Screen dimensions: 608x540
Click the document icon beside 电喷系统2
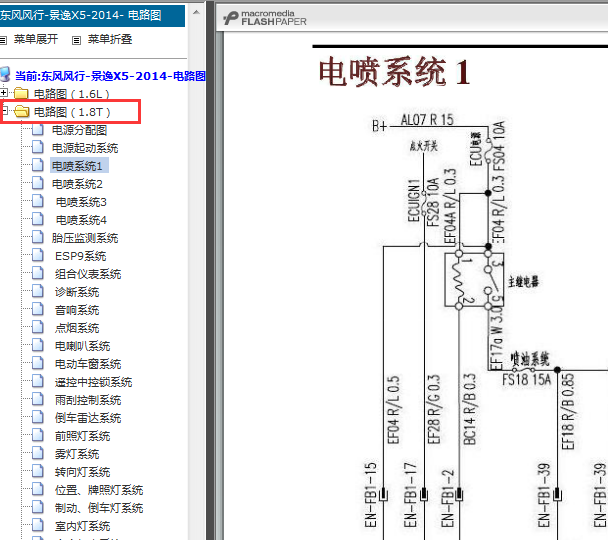coord(38,183)
